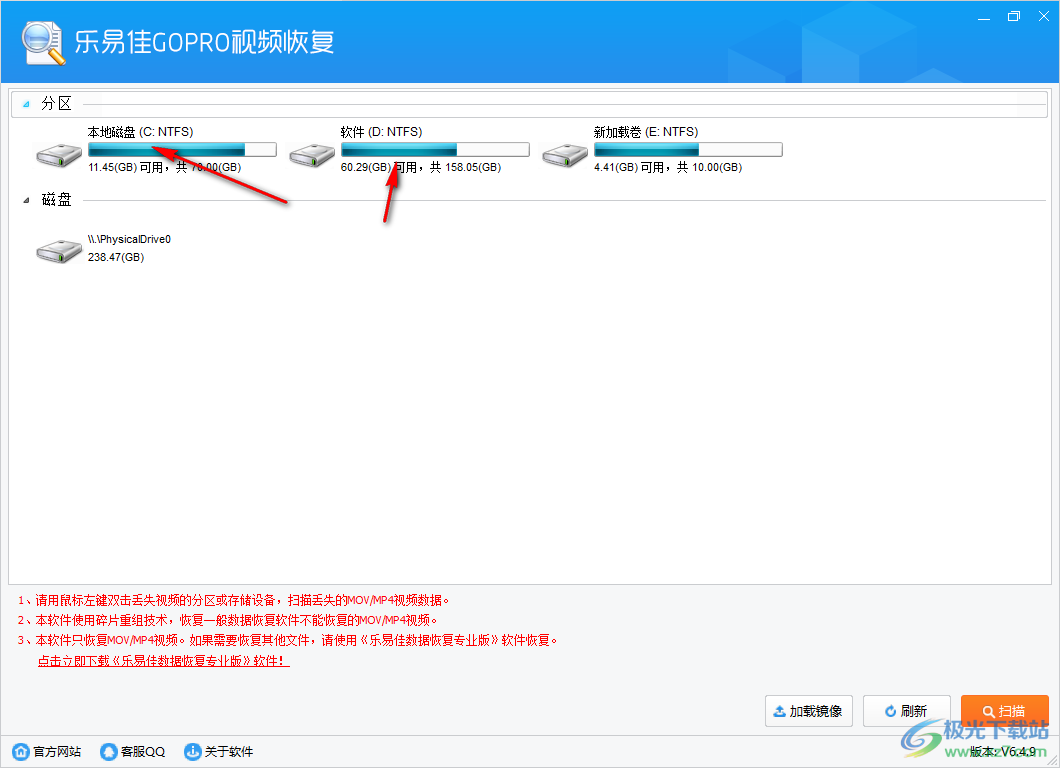The image size is (1060, 768).
Task: Select the D: software drive icon
Action: point(312,155)
